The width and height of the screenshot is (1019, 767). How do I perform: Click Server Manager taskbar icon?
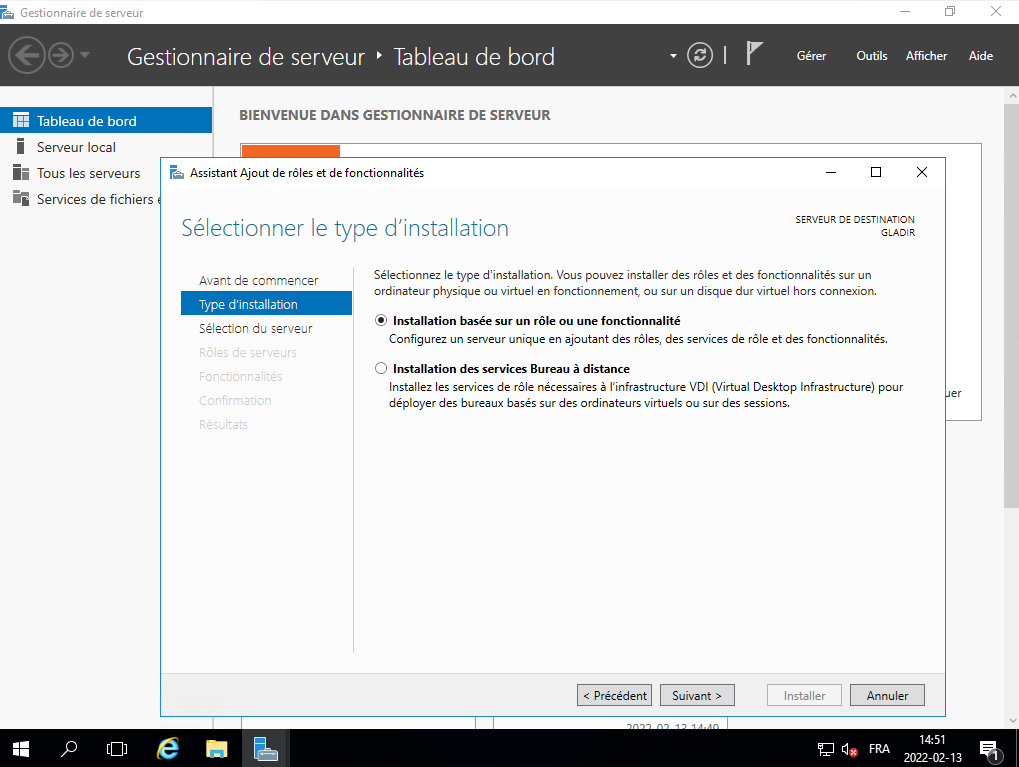coord(265,749)
